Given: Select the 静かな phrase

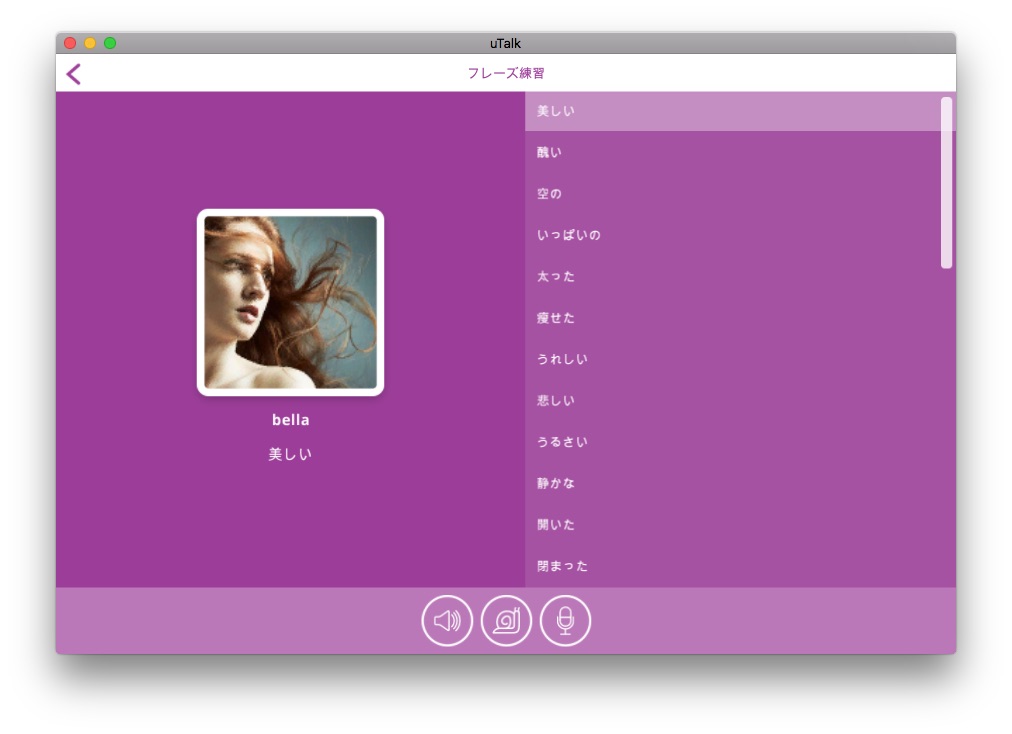Looking at the screenshot, I should 556,483.
